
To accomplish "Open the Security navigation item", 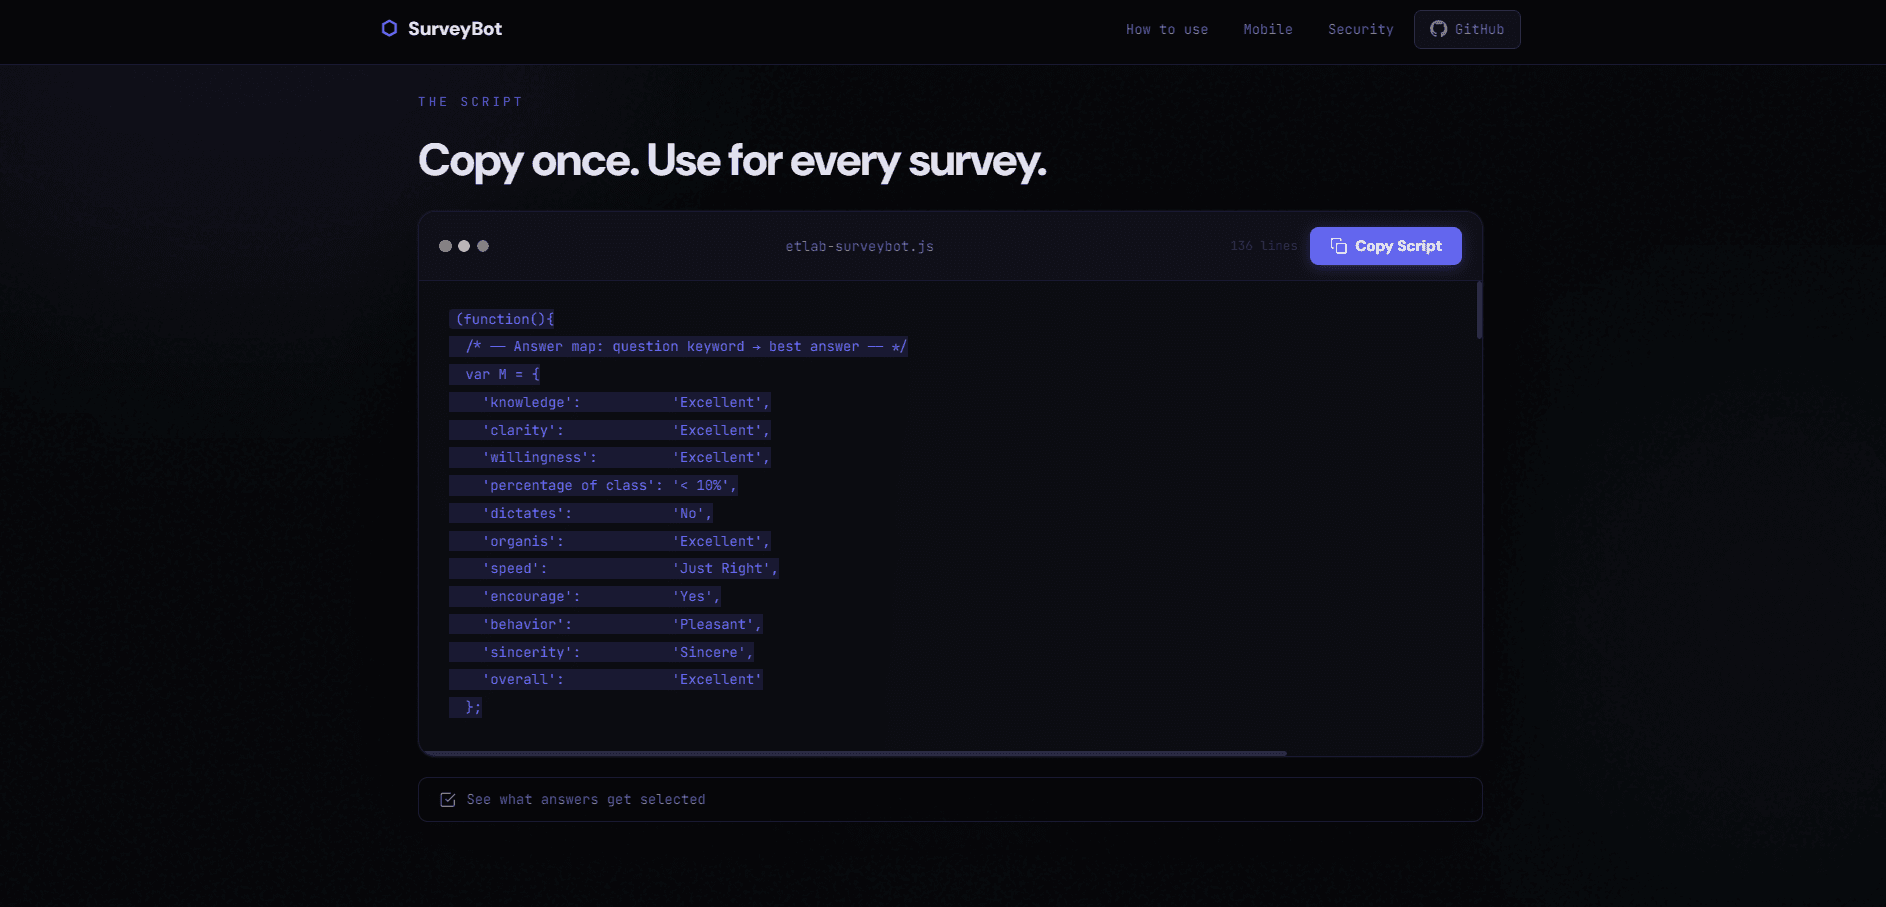I will coord(1360,29).
